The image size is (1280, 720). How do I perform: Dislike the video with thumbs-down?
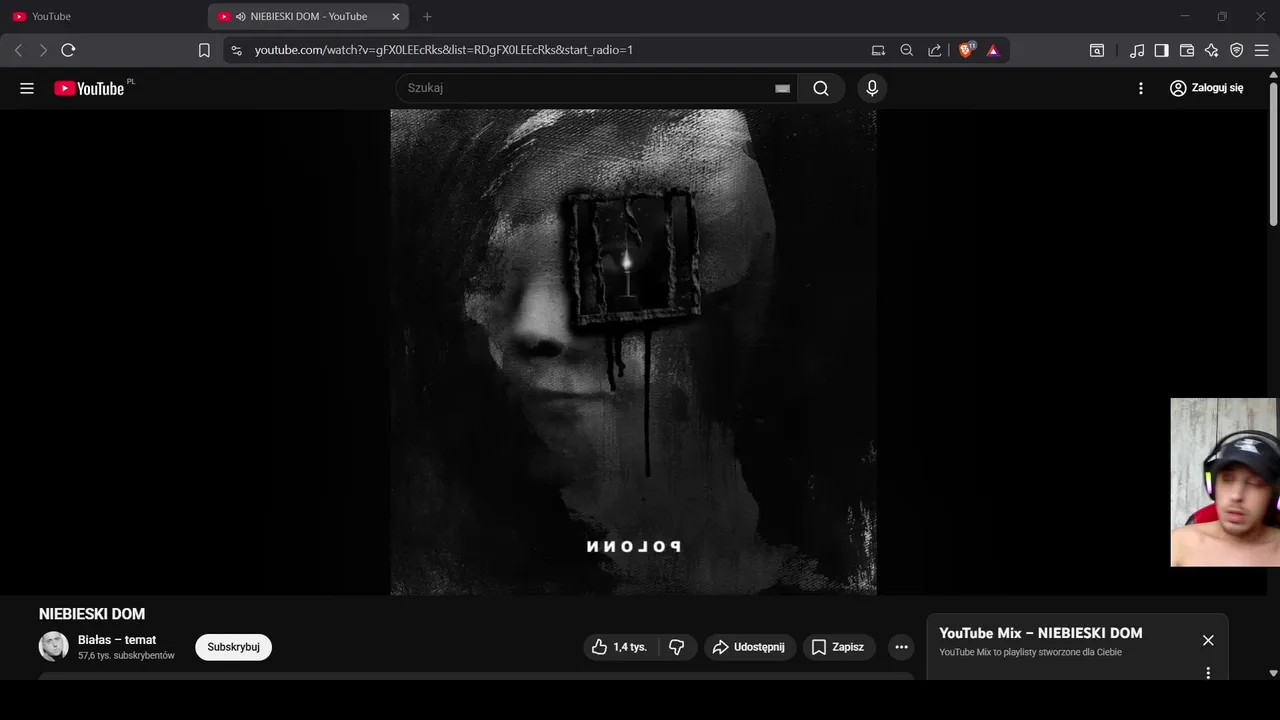click(677, 647)
